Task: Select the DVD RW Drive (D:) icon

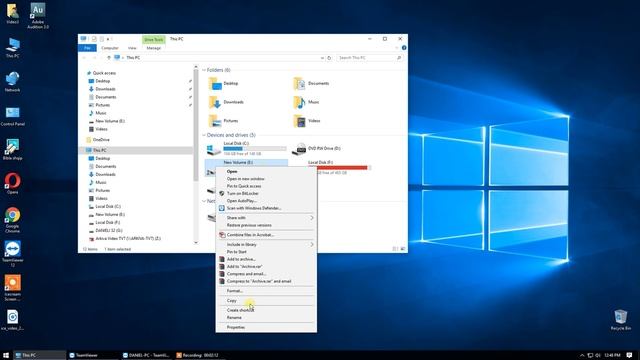Action: click(x=299, y=149)
